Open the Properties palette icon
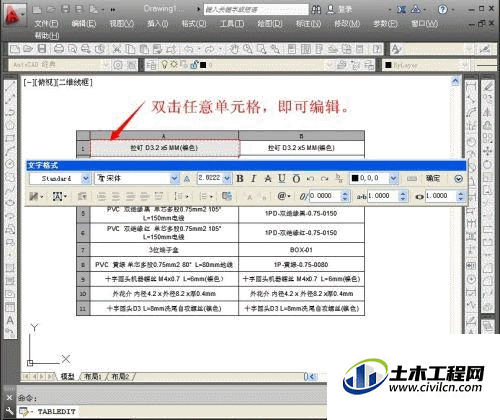 (x=292, y=49)
